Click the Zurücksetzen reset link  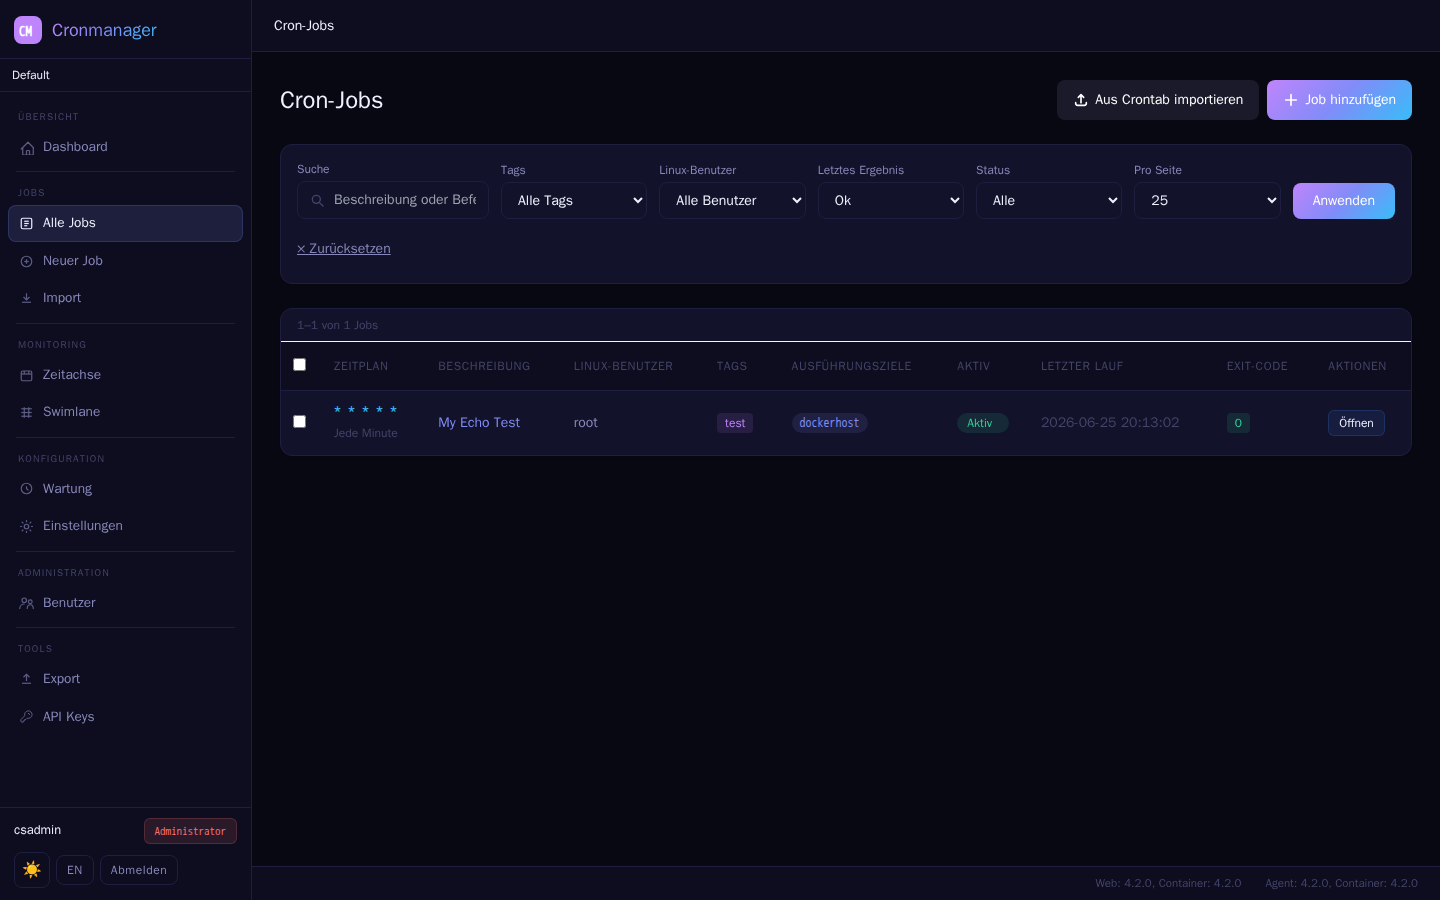point(344,249)
